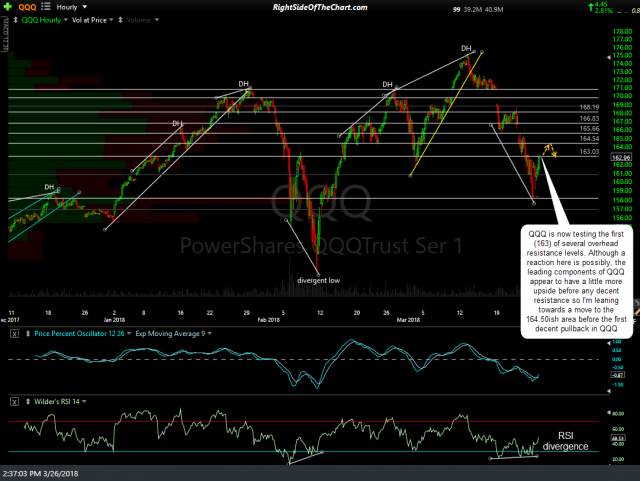Click the timestamp 2:37:03 PM 3/26/2018
The image size is (640, 481).
(40, 474)
